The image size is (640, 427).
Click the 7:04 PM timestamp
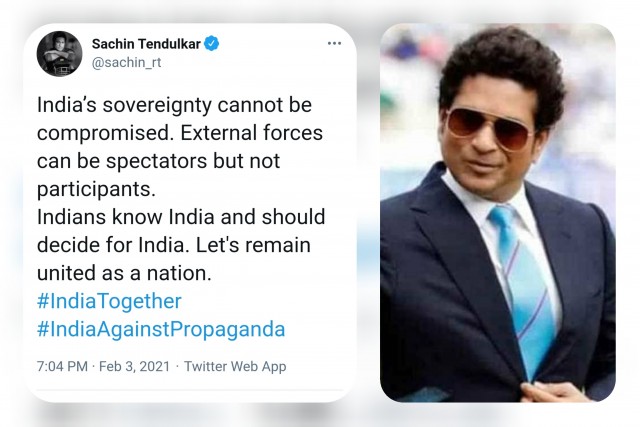coord(62,366)
